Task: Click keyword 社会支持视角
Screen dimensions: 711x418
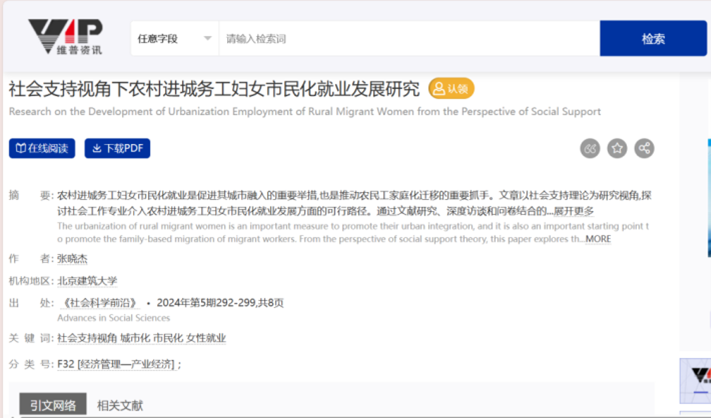Action: point(87,338)
